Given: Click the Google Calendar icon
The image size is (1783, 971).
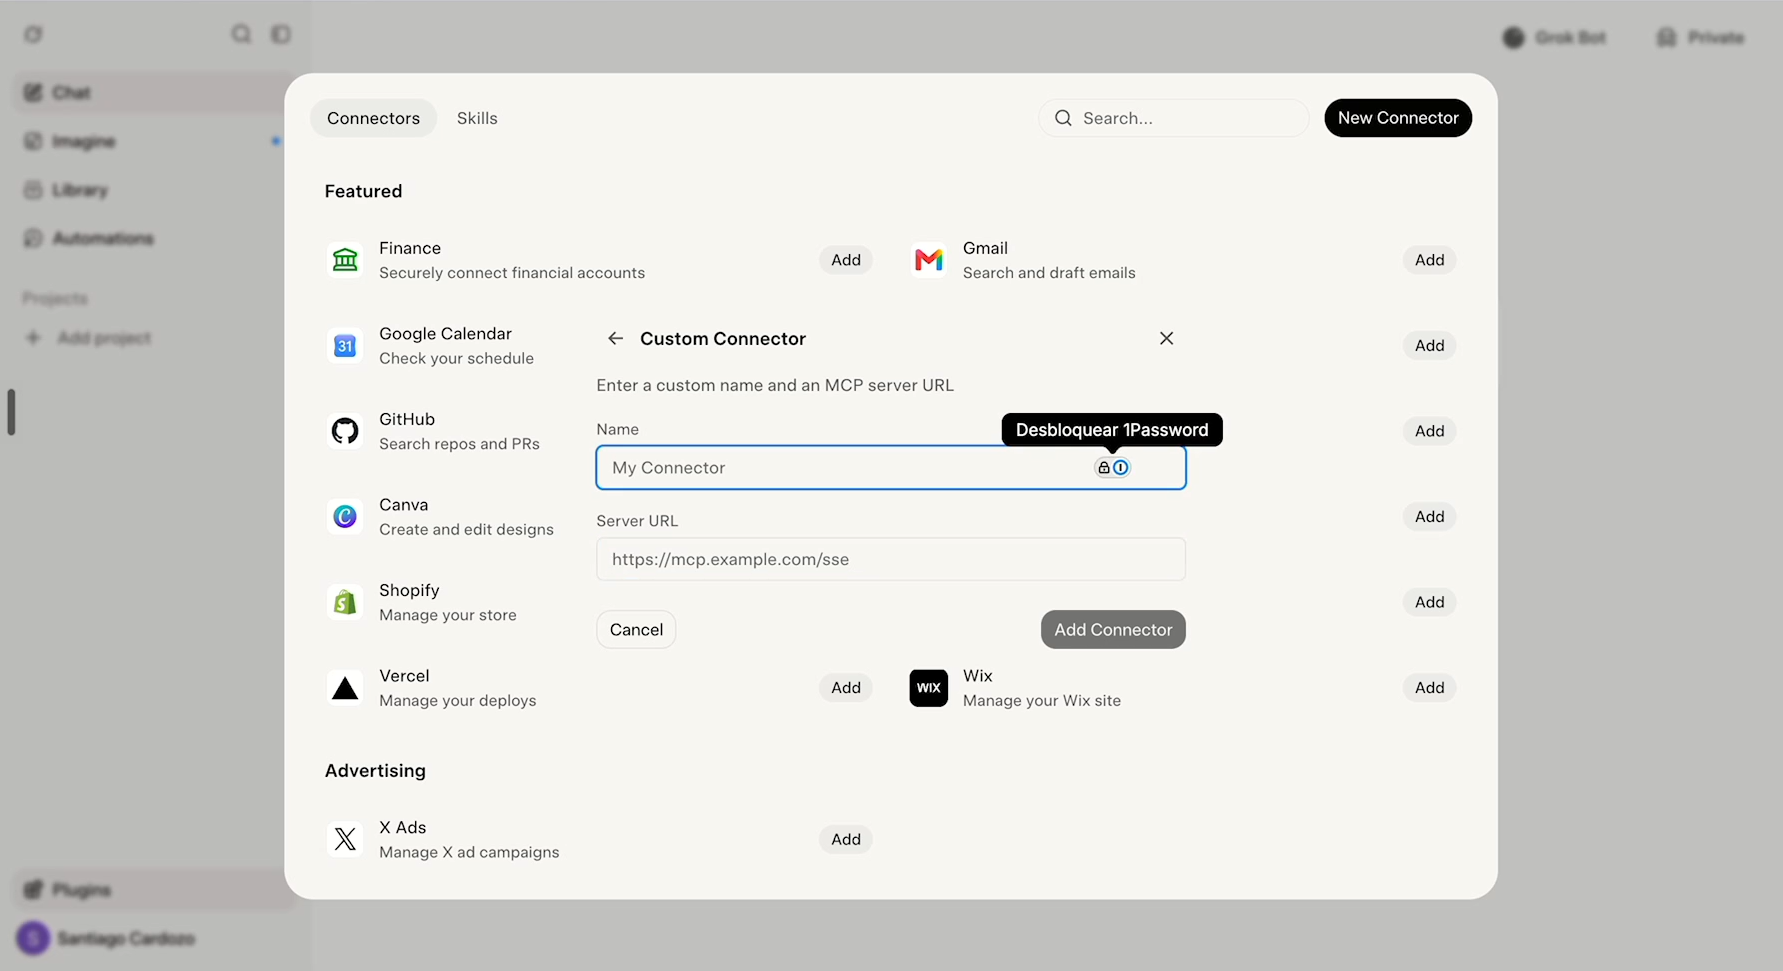Looking at the screenshot, I should 345,346.
